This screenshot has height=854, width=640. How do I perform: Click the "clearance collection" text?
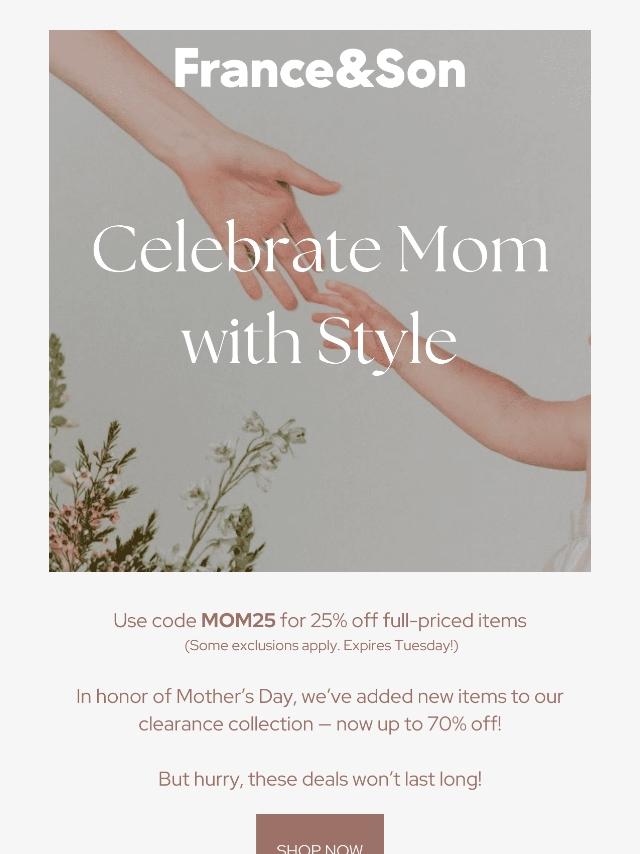(x=226, y=724)
